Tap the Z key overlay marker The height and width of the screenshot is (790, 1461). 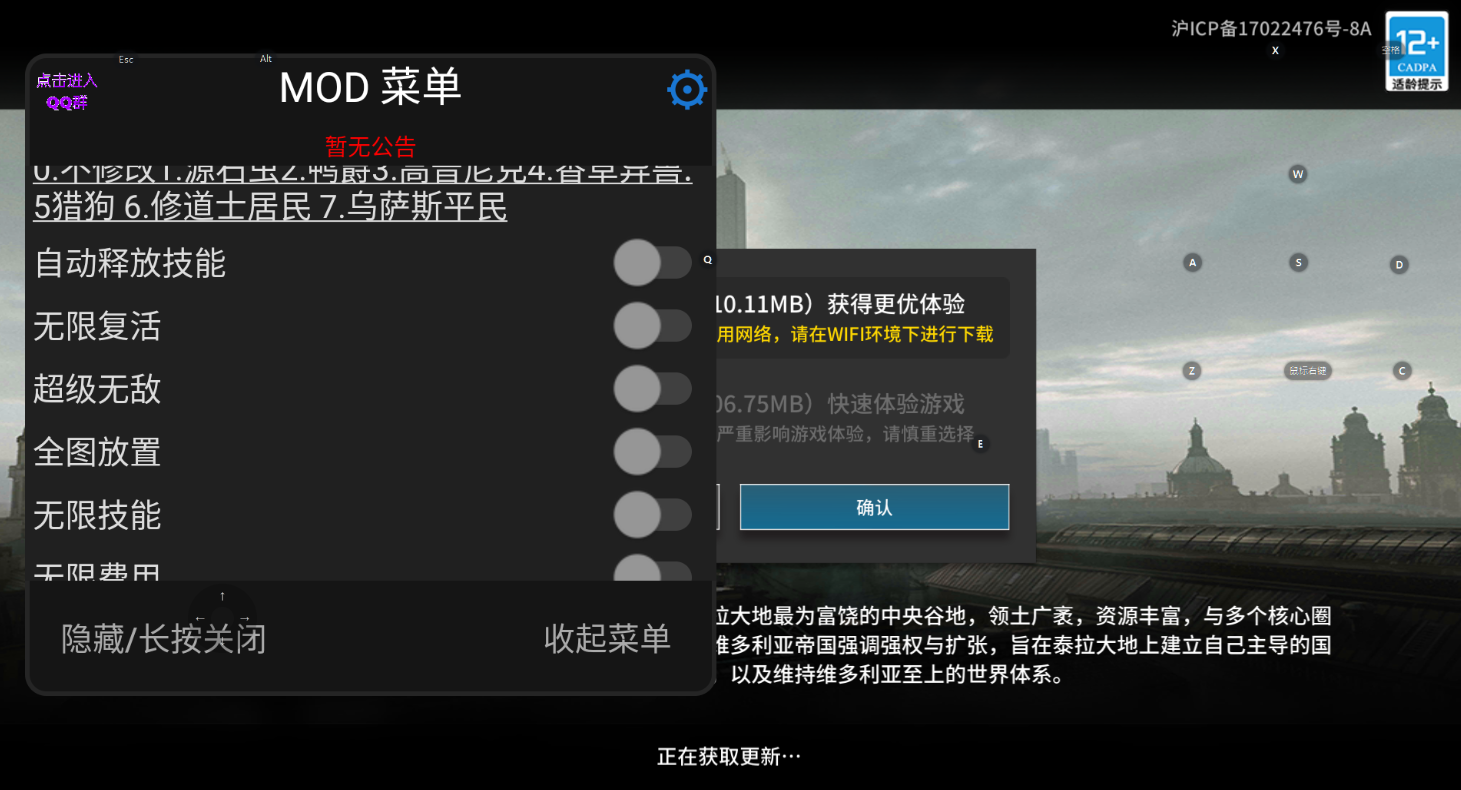click(1191, 371)
